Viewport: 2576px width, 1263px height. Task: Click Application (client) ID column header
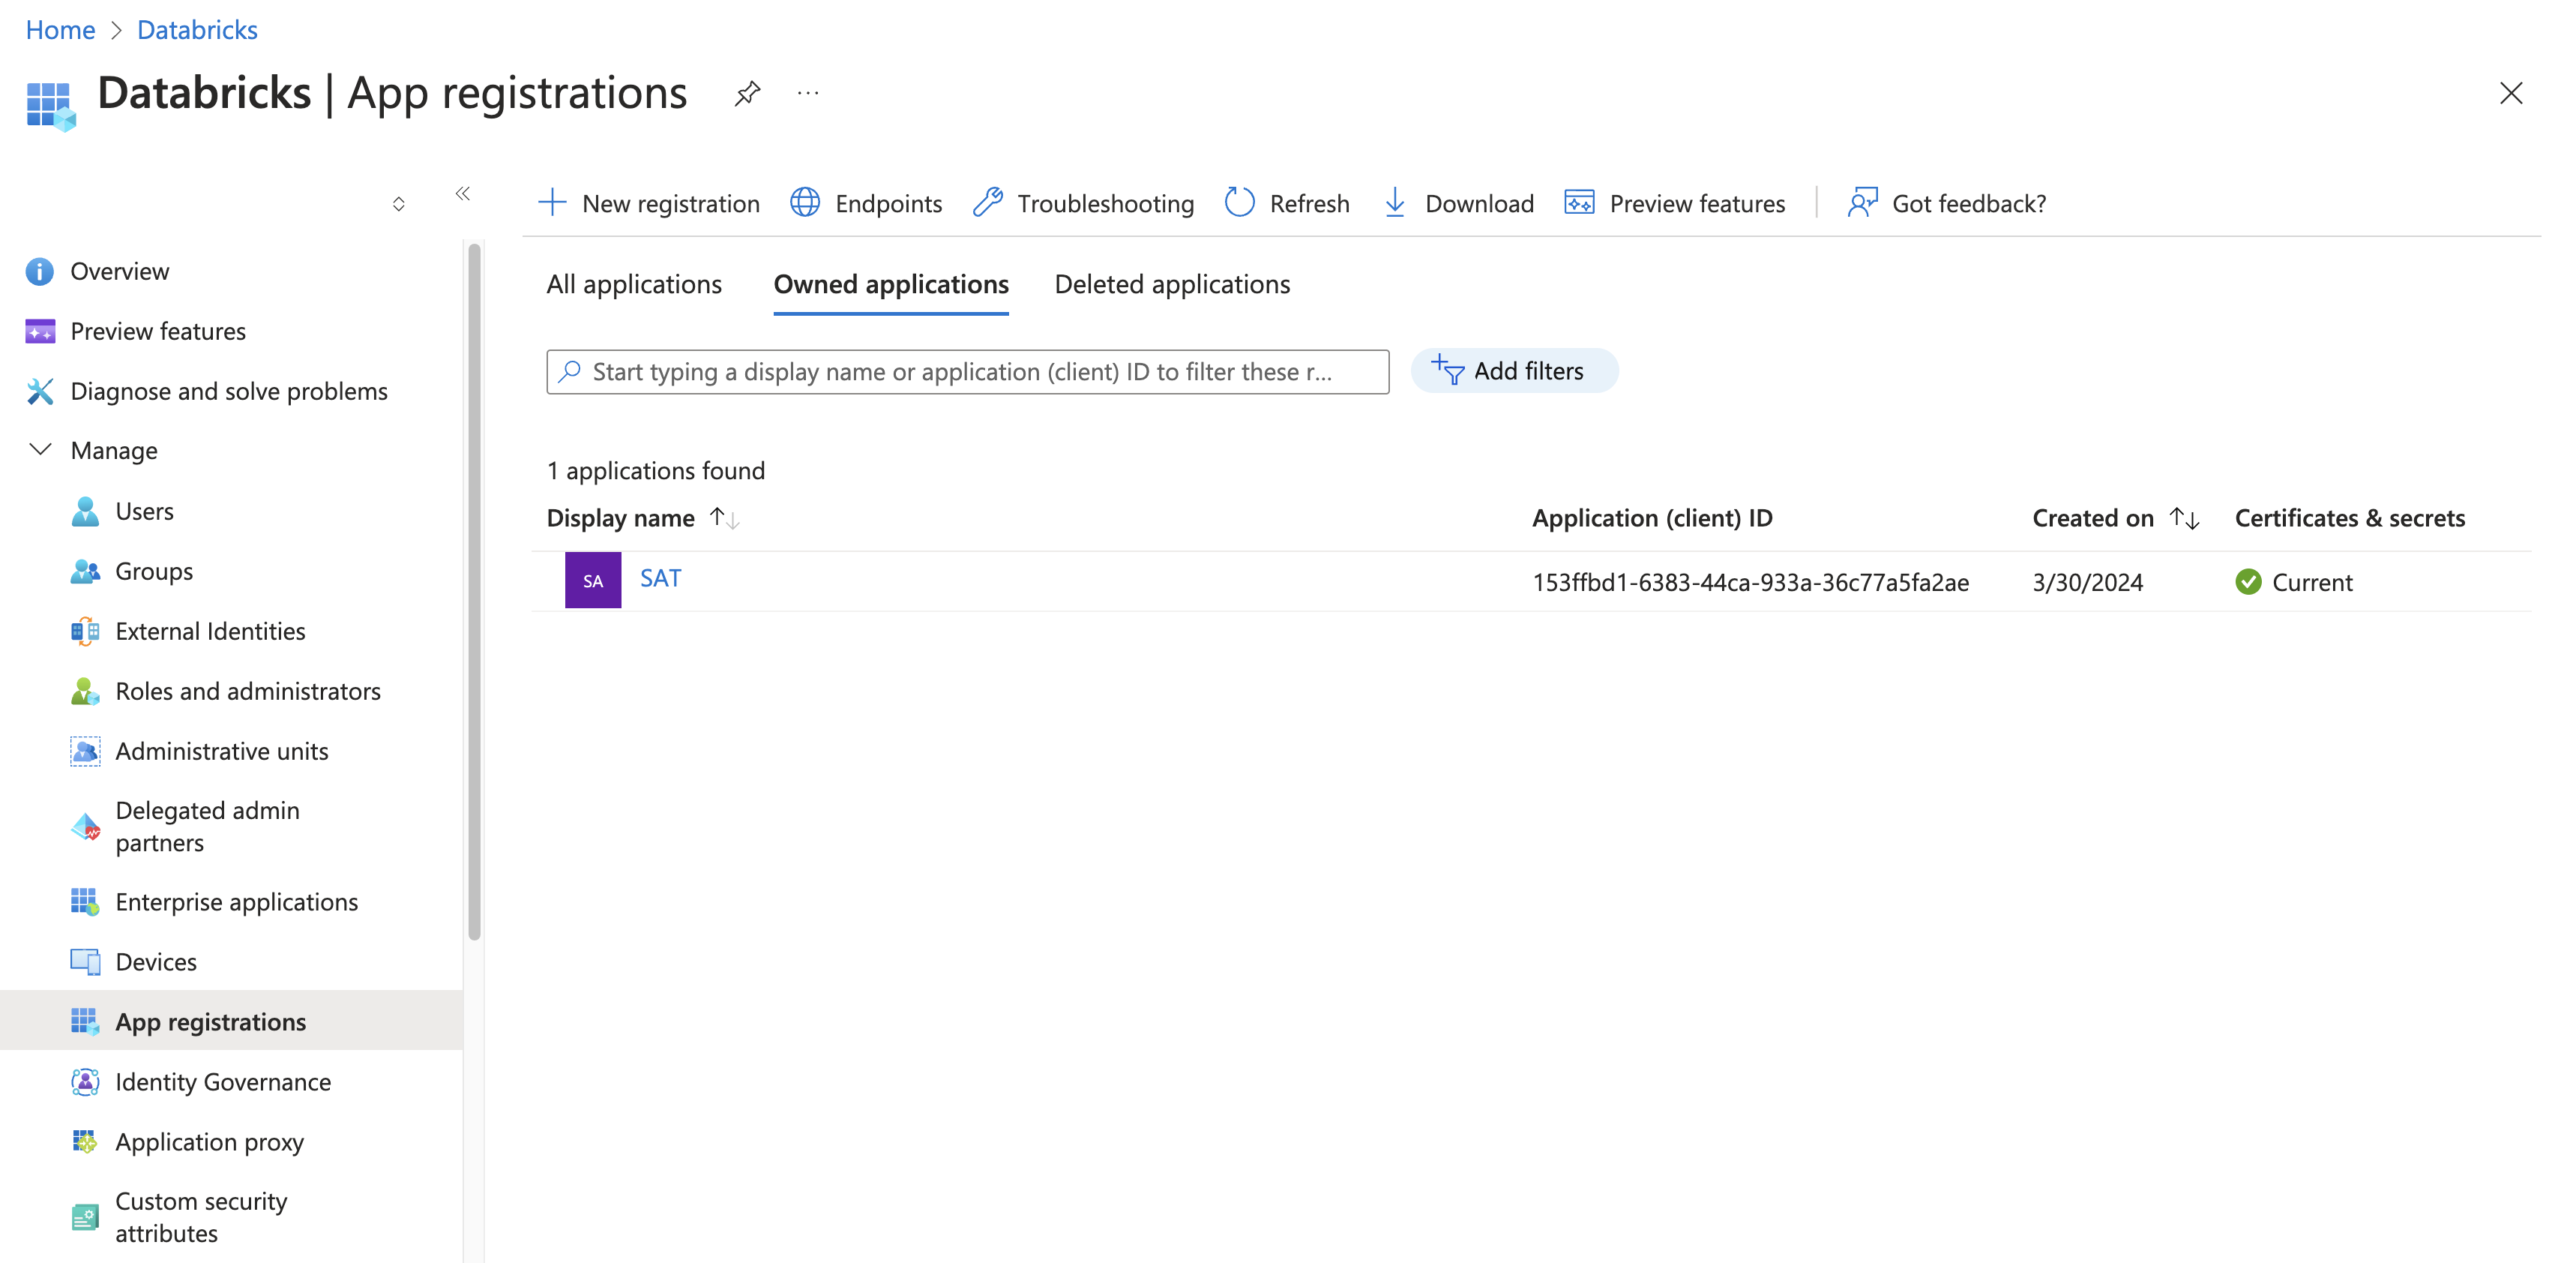pyautogui.click(x=1652, y=519)
